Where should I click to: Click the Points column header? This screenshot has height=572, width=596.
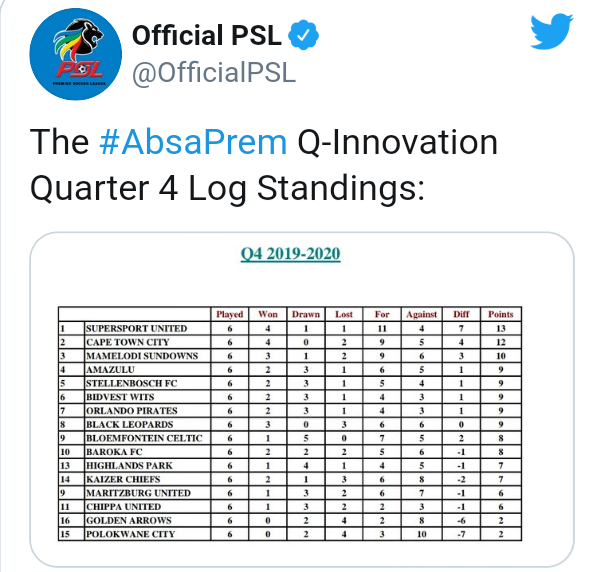(501, 314)
